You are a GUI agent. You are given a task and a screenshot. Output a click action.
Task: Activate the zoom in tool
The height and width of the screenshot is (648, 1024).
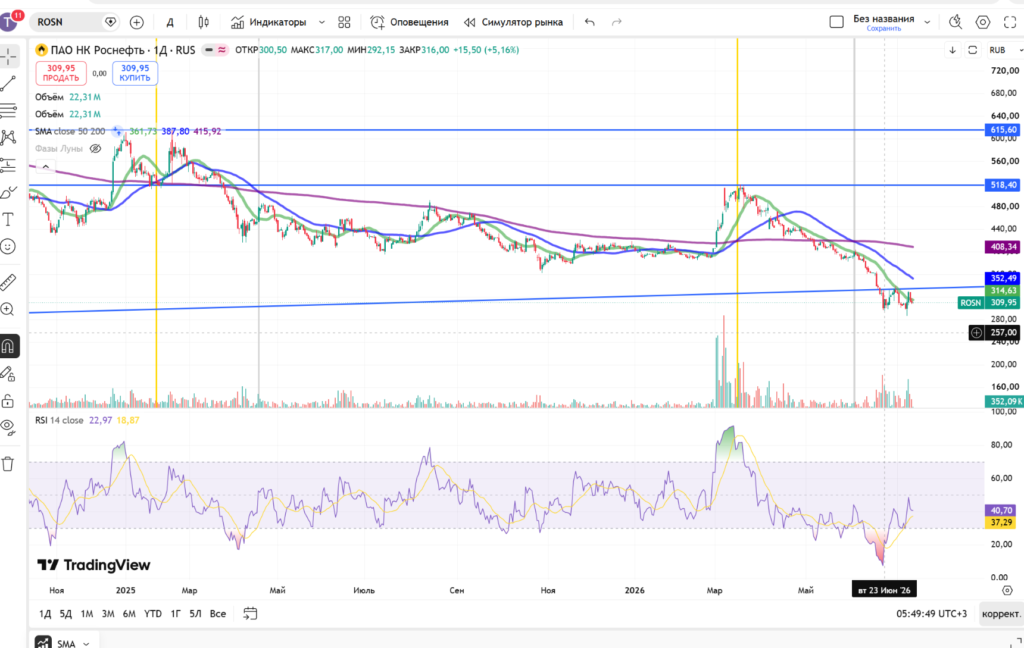[8, 310]
